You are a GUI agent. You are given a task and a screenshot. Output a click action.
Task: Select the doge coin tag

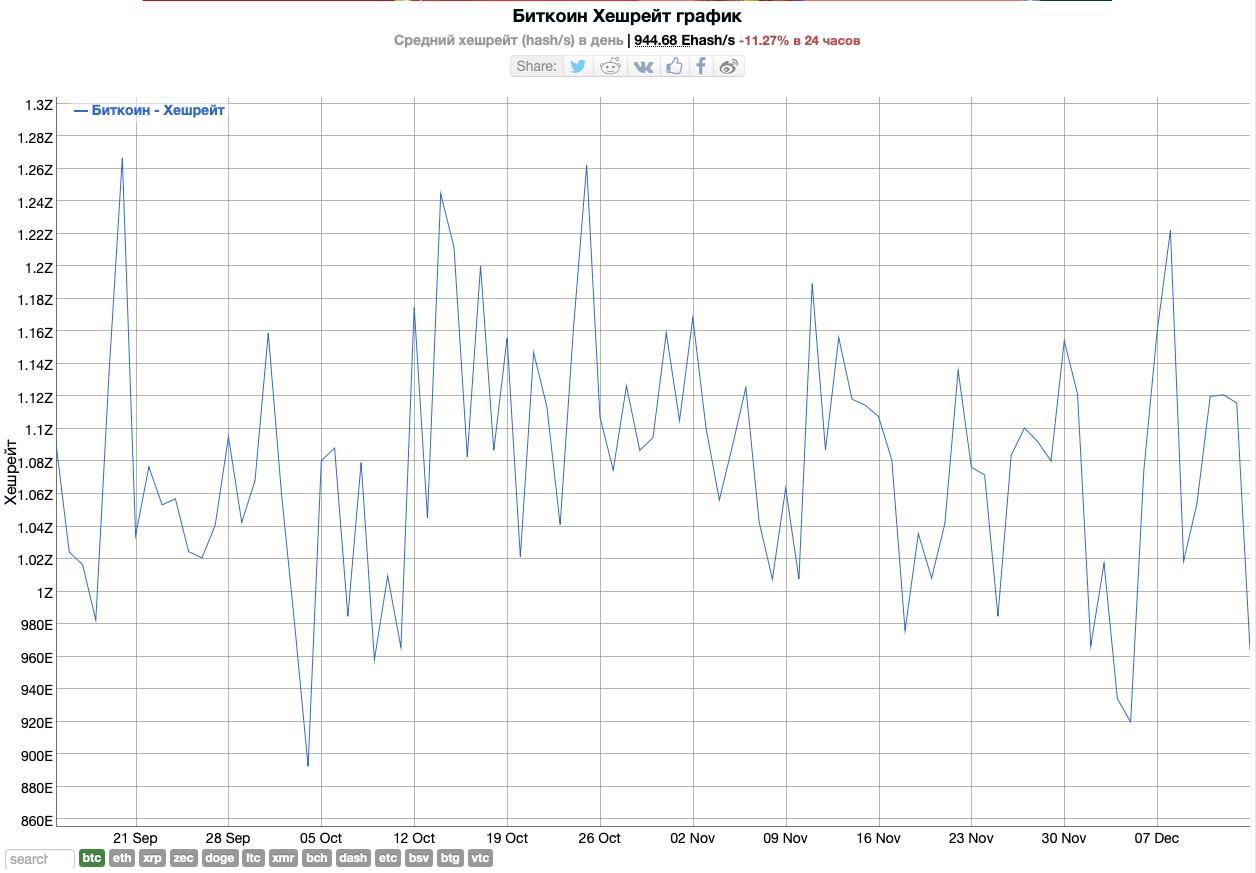click(220, 858)
